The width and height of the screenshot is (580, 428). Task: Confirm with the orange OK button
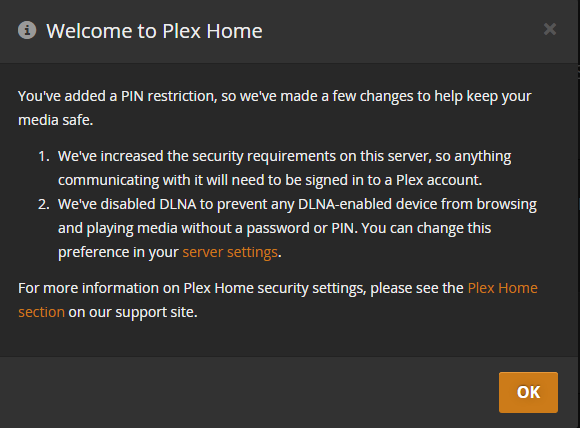click(528, 392)
